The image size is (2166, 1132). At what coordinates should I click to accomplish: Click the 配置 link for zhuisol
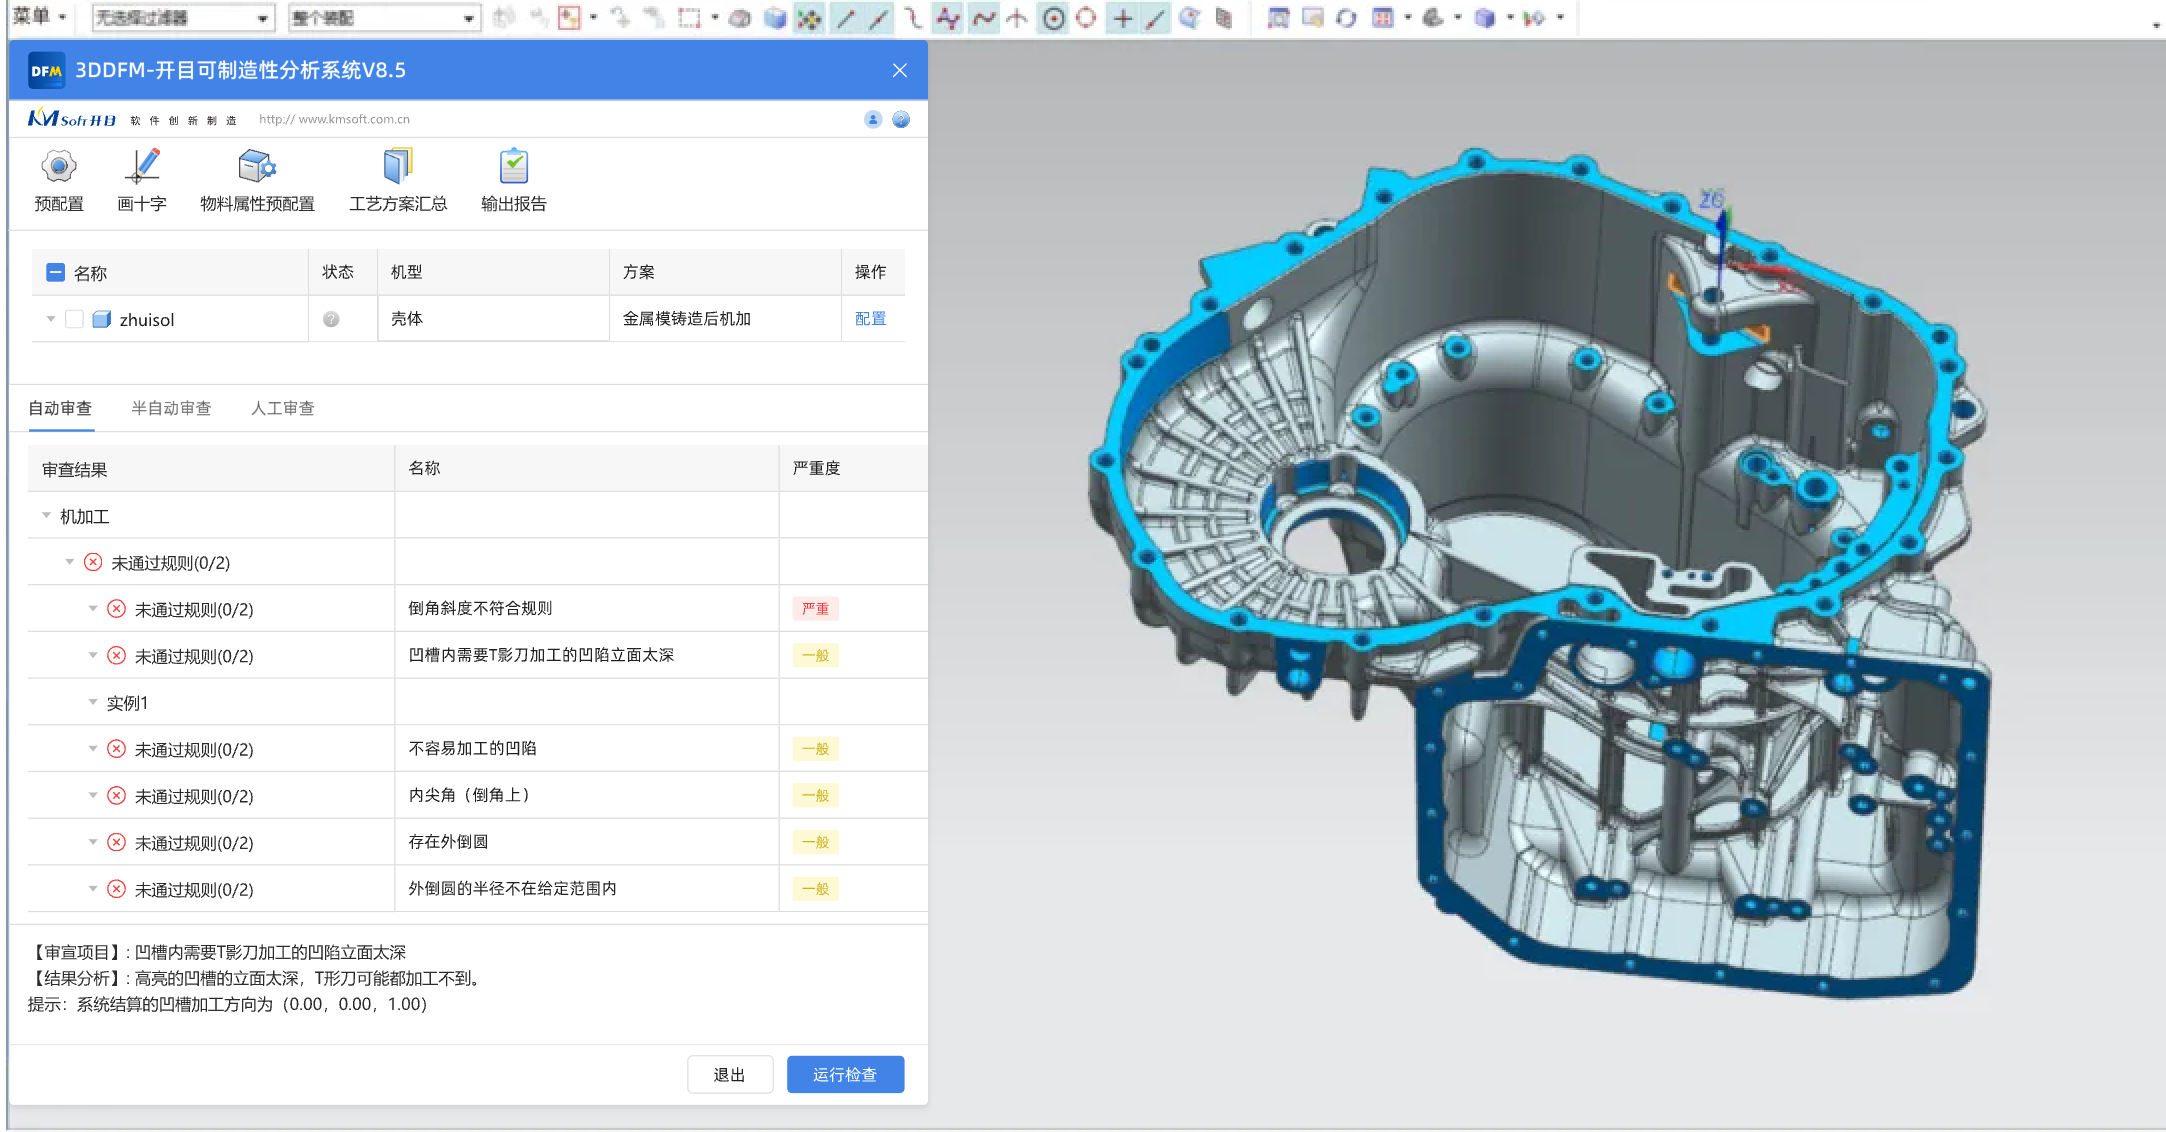point(870,319)
